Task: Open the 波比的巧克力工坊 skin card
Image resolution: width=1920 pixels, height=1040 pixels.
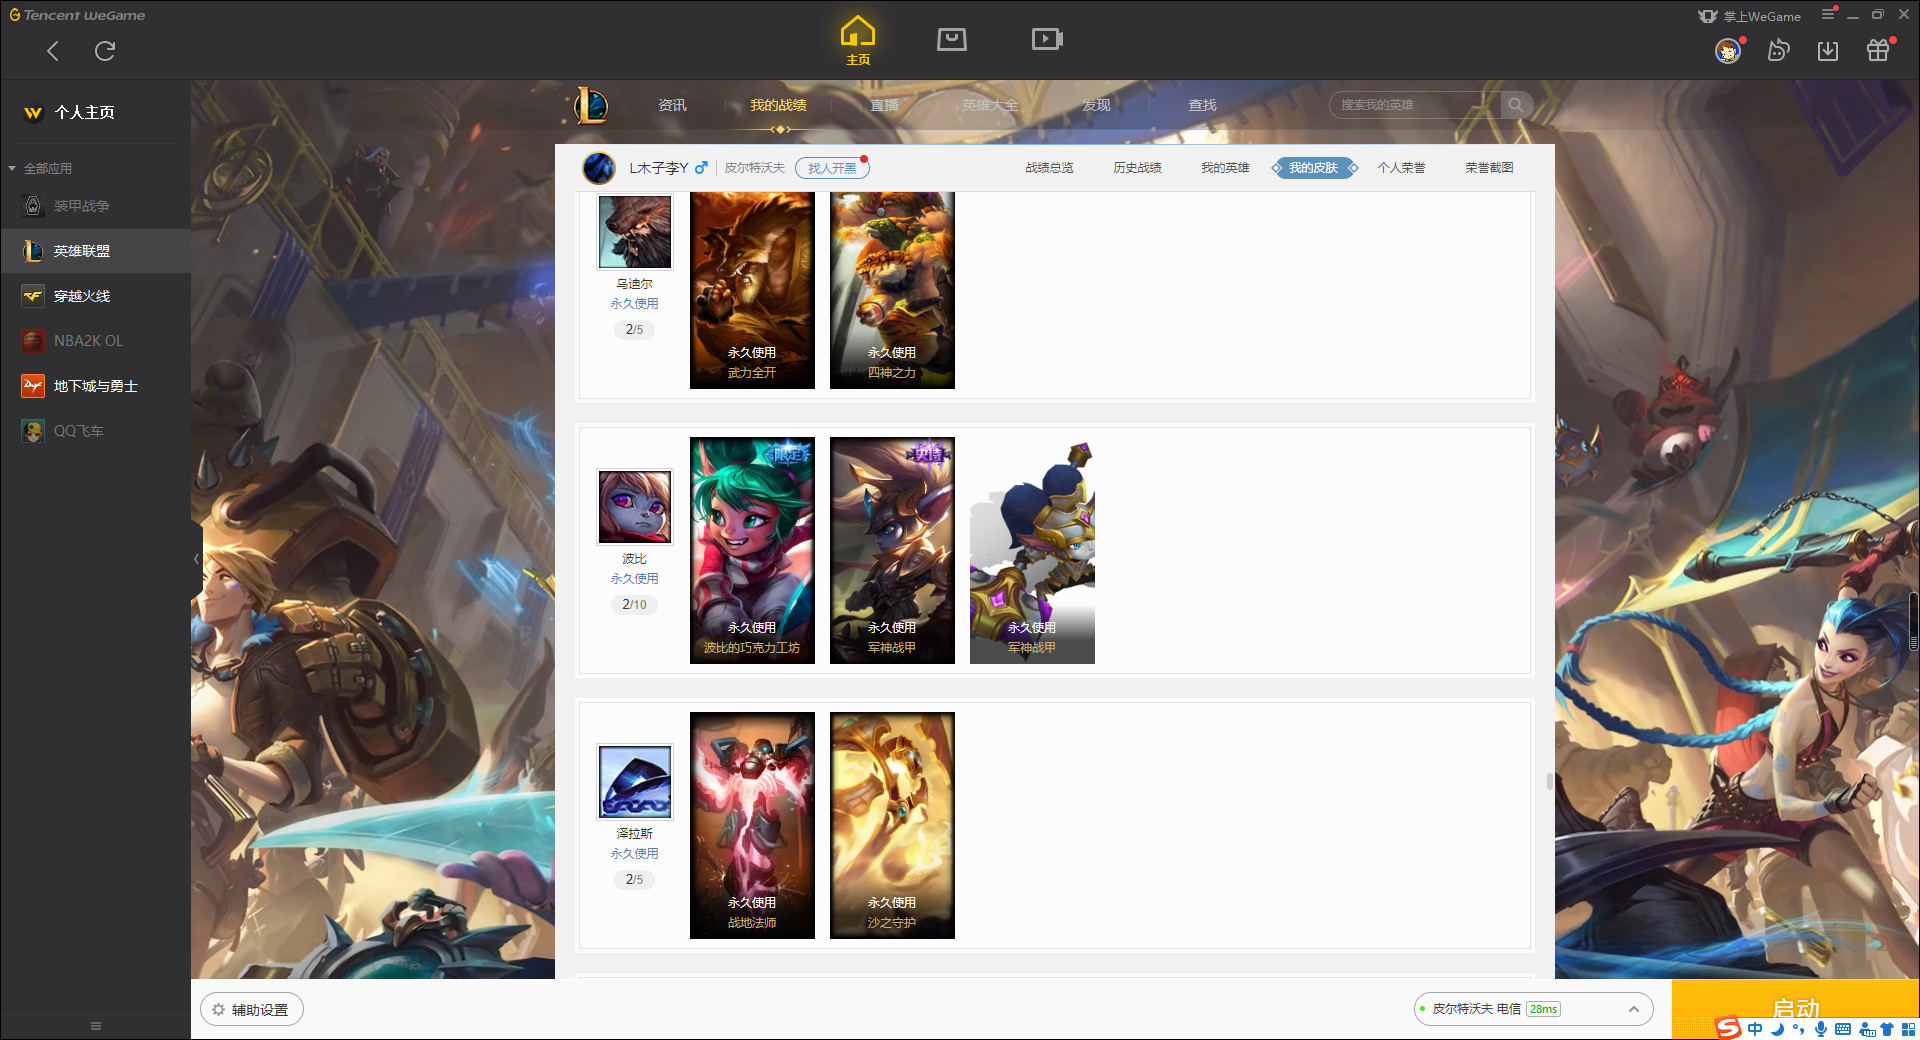Action: (752, 550)
